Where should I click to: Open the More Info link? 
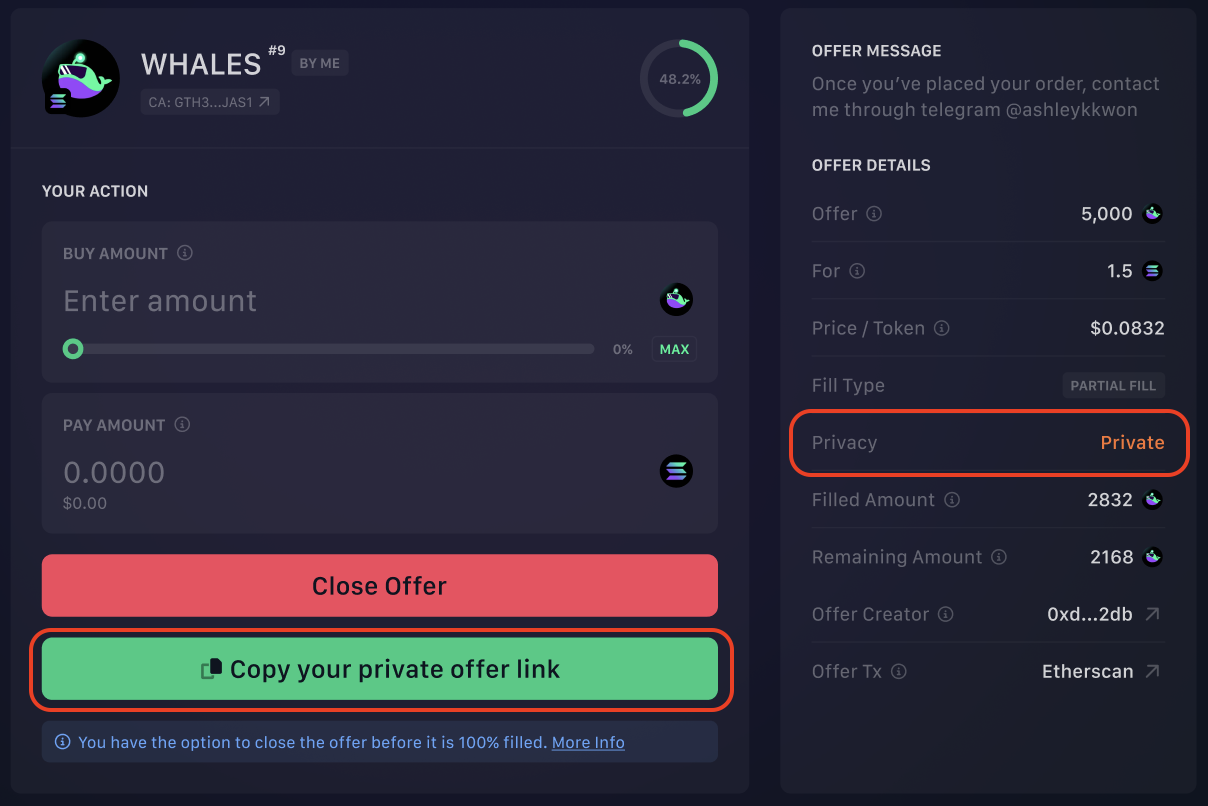point(588,741)
